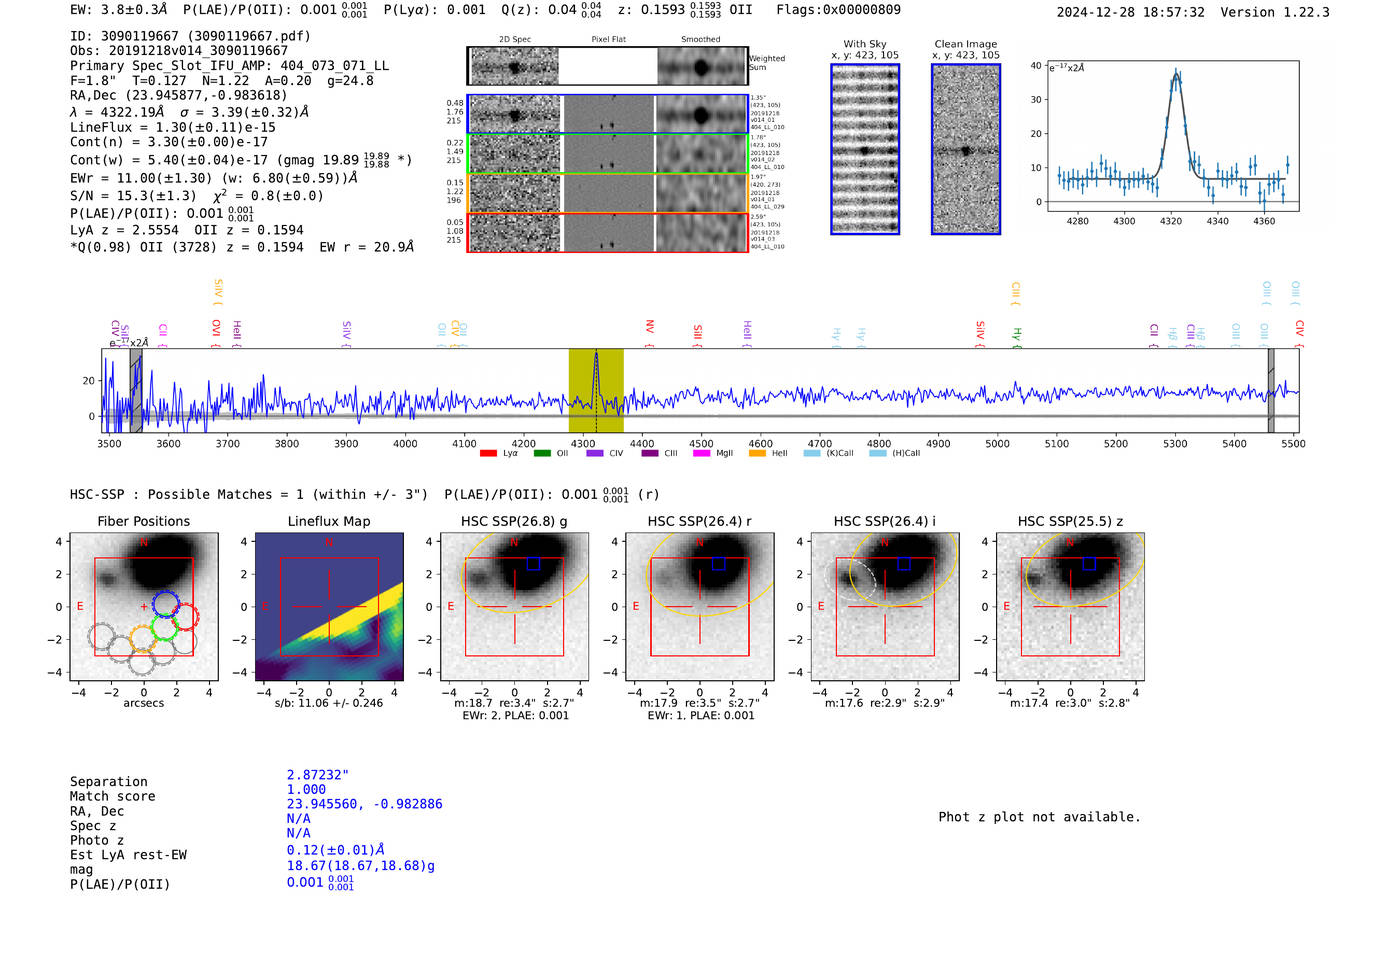Select the orange-outlined fiber 2D spectrum row

[x=607, y=193]
